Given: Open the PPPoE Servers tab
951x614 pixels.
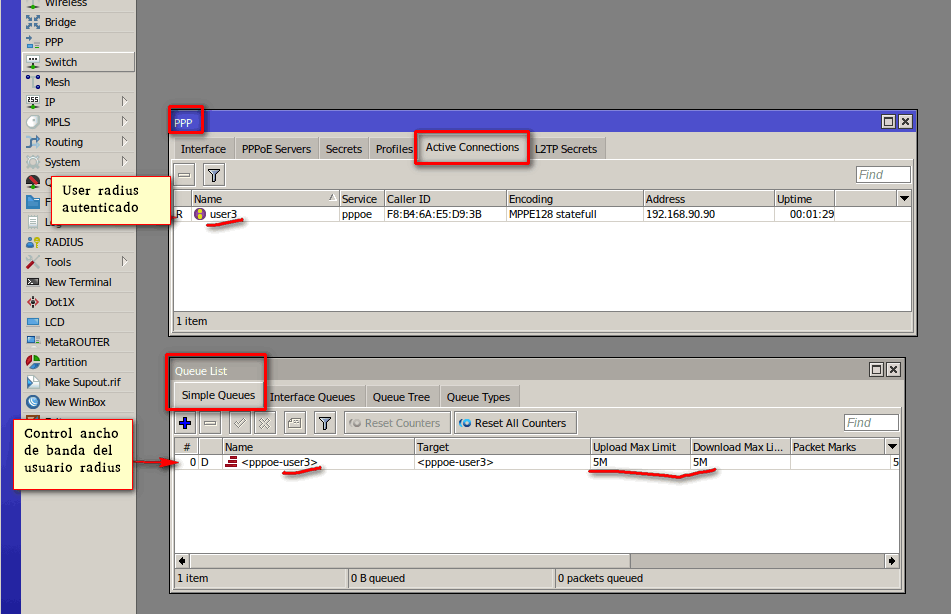Looking at the screenshot, I should point(276,147).
